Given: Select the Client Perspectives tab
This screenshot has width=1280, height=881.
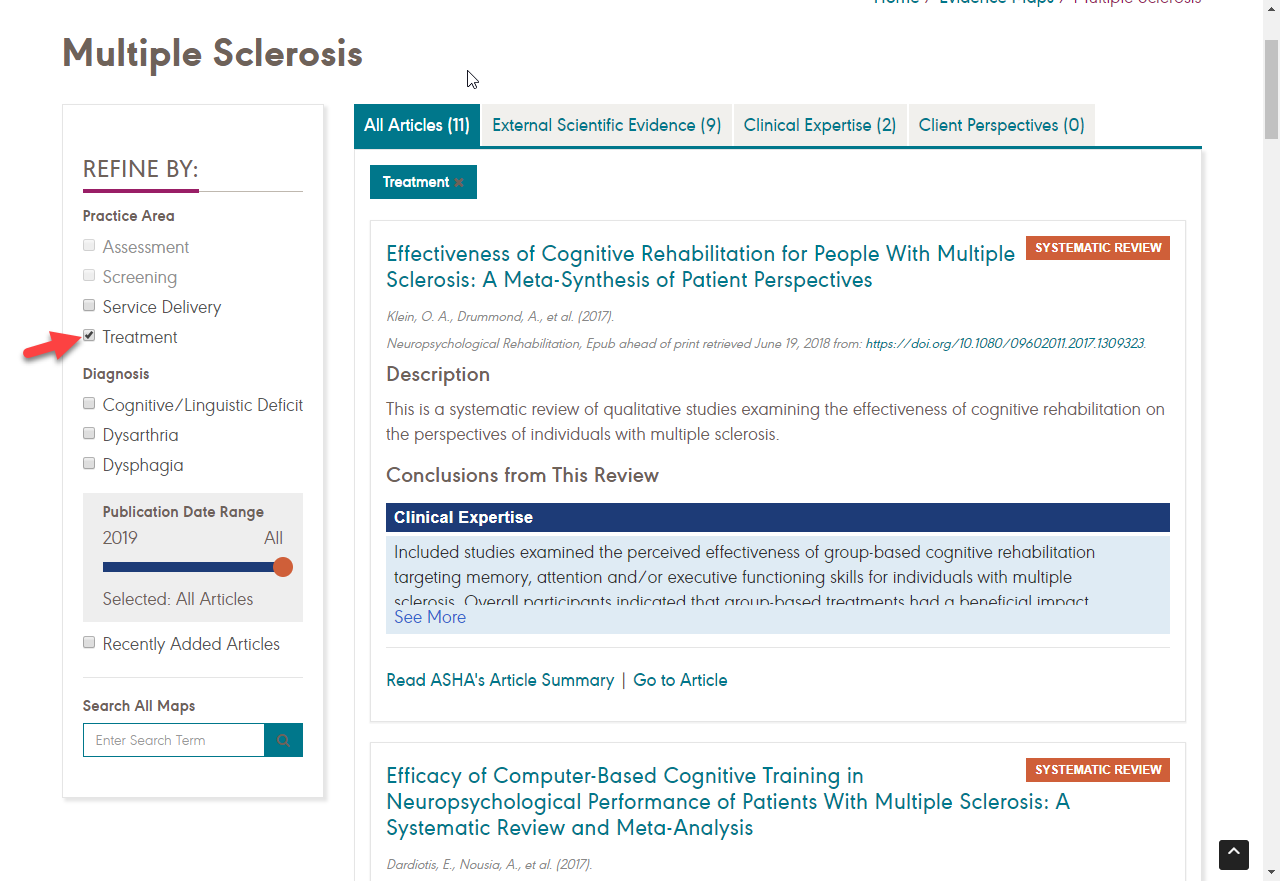Looking at the screenshot, I should coord(1001,125).
